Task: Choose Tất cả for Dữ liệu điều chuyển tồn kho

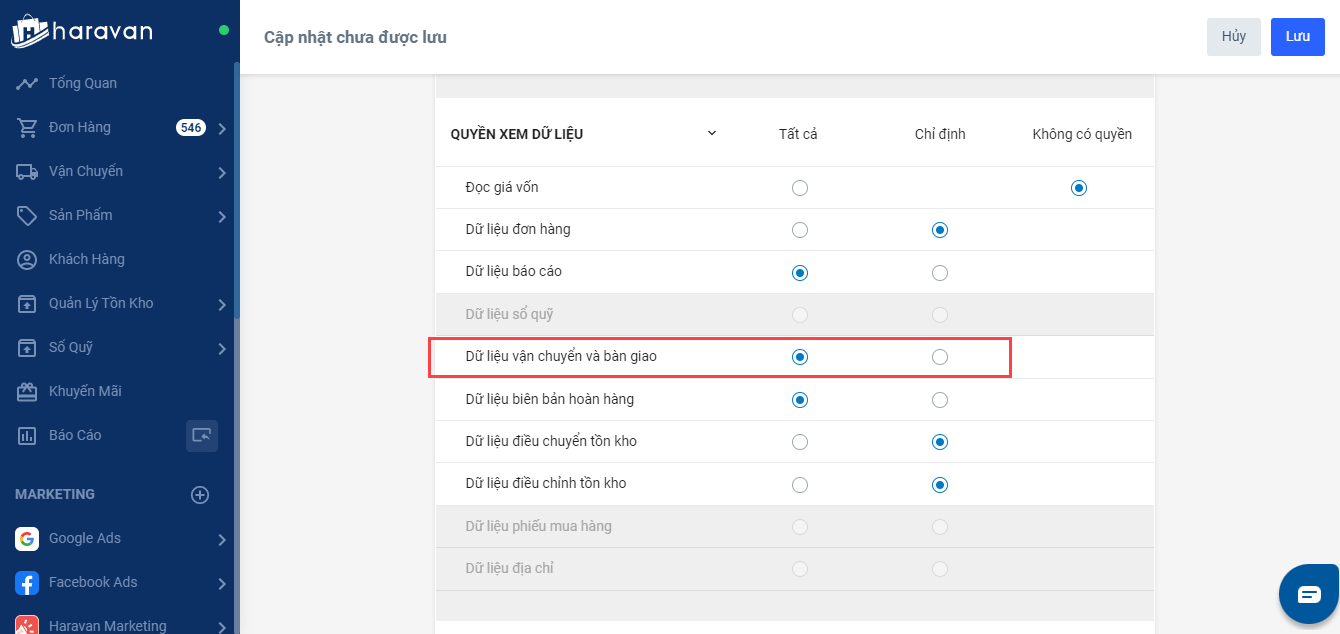Action: (x=799, y=442)
